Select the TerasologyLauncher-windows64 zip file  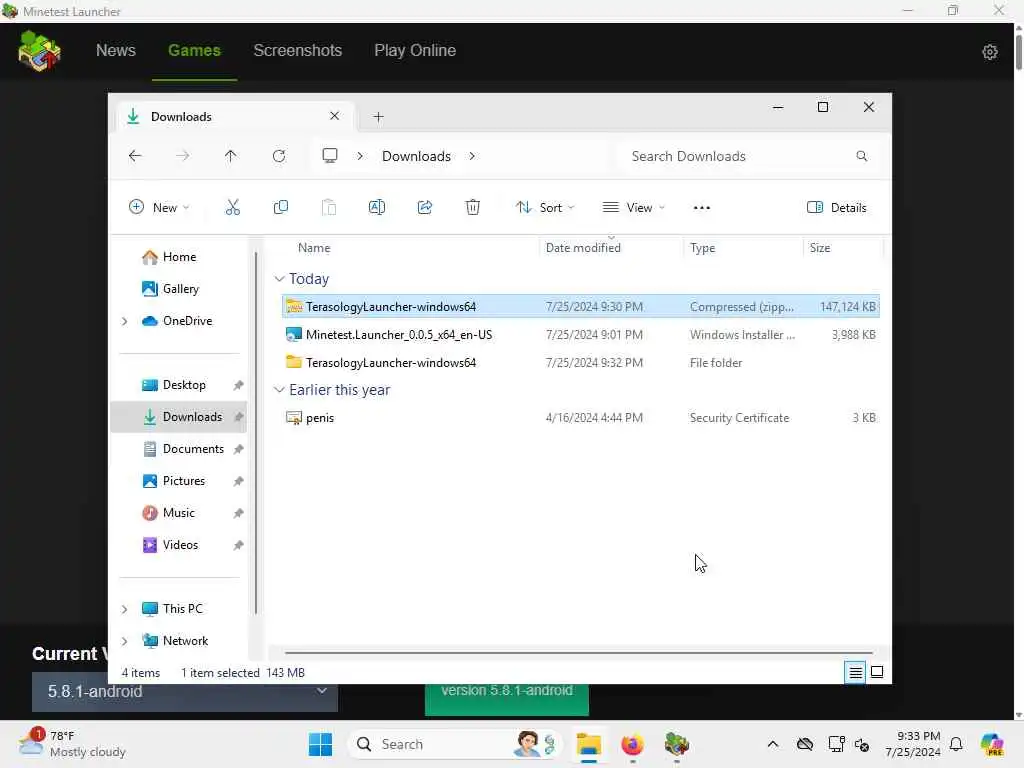[581, 306]
